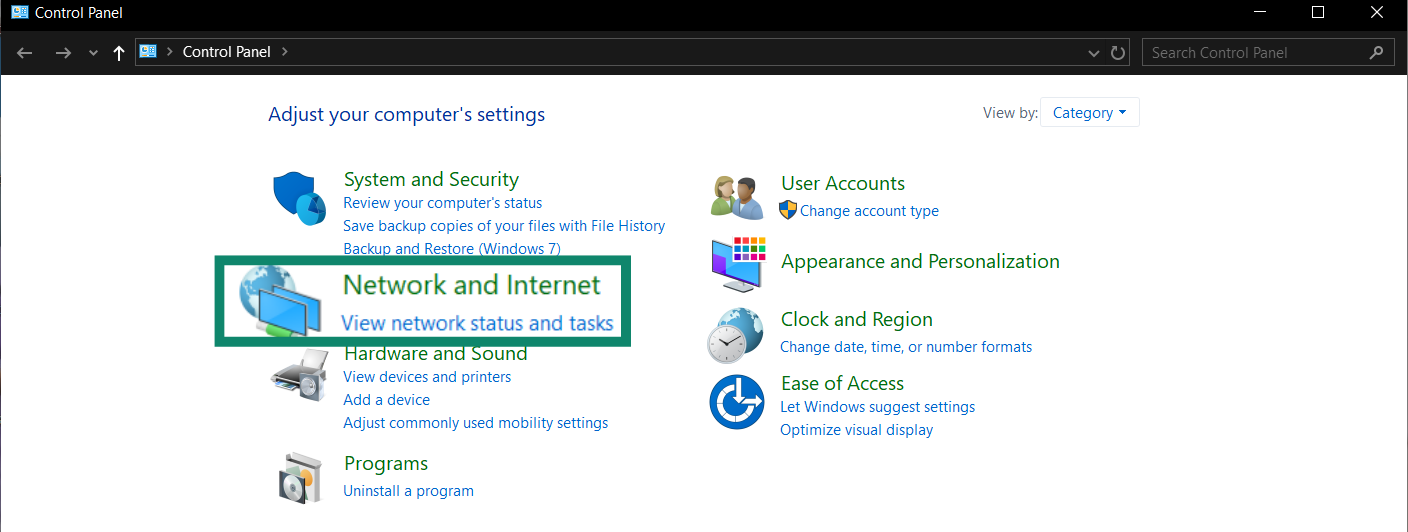Expand the chevron after Control Panel breadcrumb

coord(285,52)
